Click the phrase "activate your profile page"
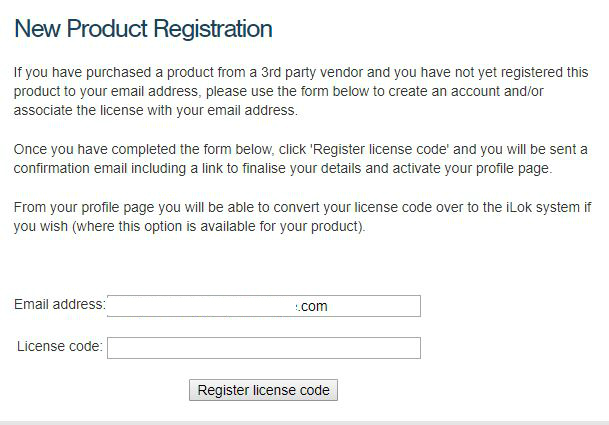 pyautogui.click(x=468, y=168)
